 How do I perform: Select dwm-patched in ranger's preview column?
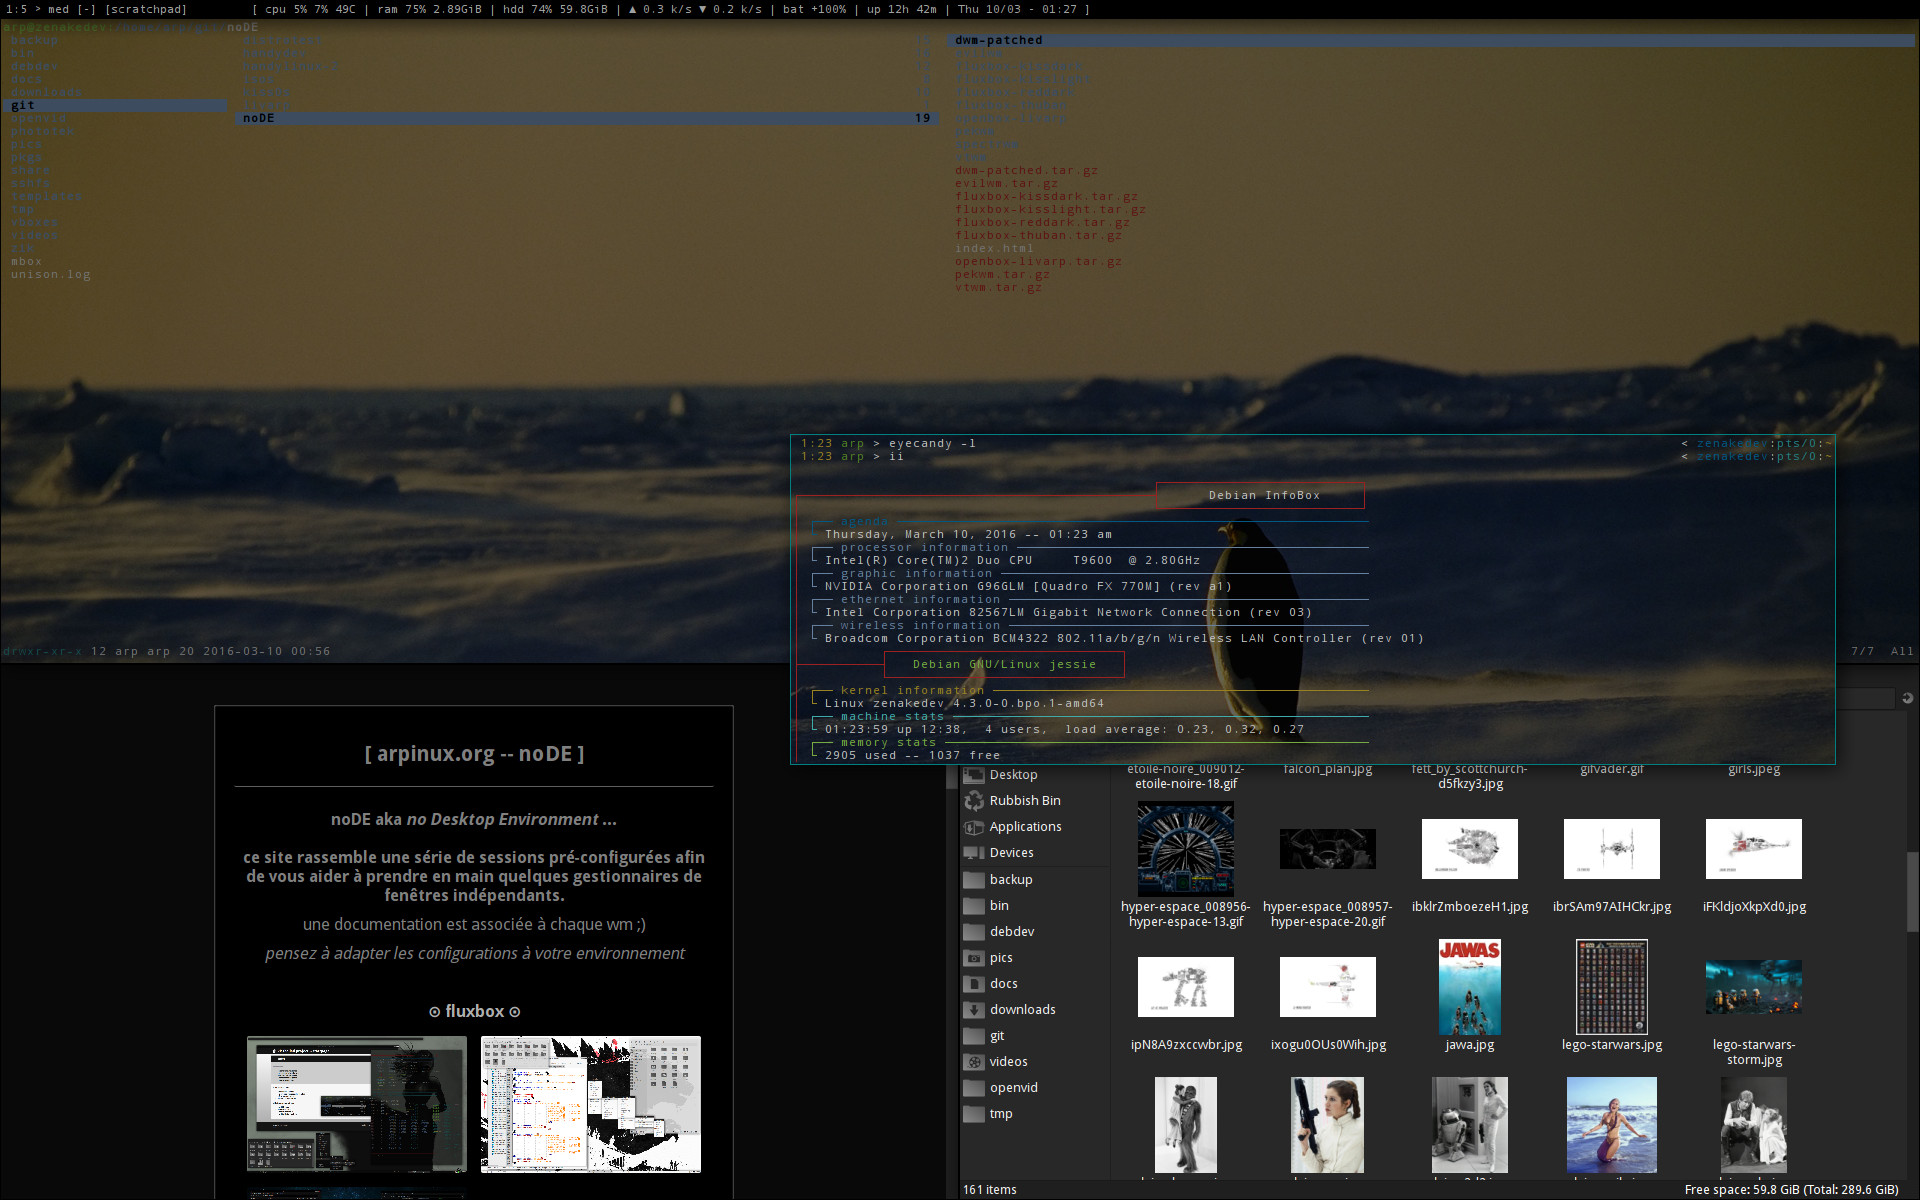[x=1430, y=40]
